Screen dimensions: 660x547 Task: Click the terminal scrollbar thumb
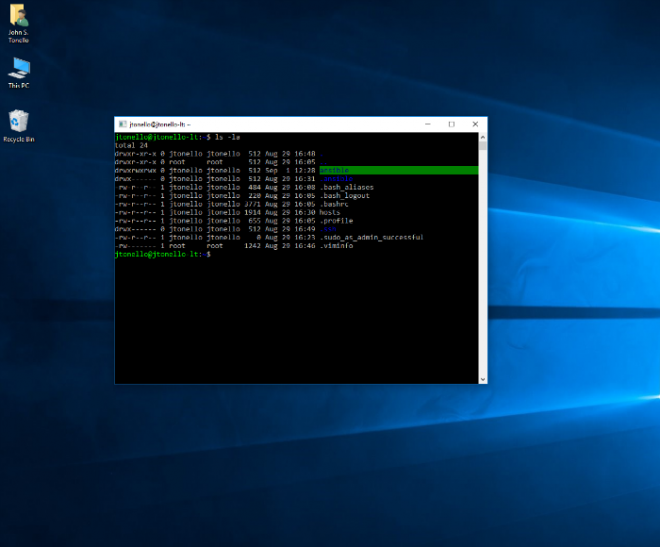coord(483,146)
